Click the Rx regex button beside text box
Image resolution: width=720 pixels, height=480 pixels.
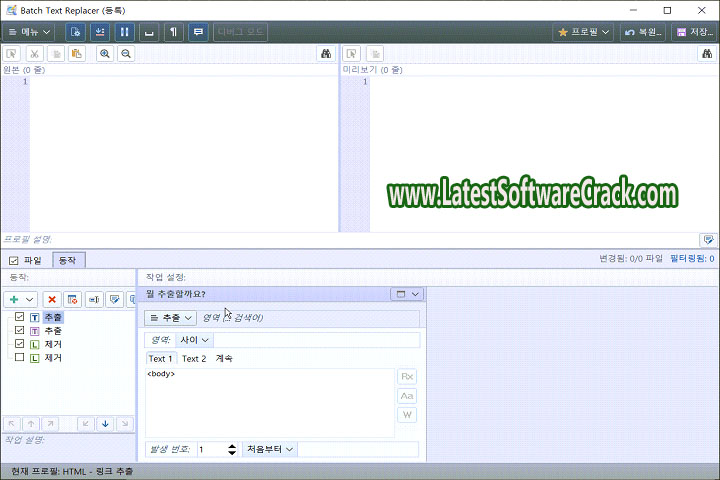point(407,376)
